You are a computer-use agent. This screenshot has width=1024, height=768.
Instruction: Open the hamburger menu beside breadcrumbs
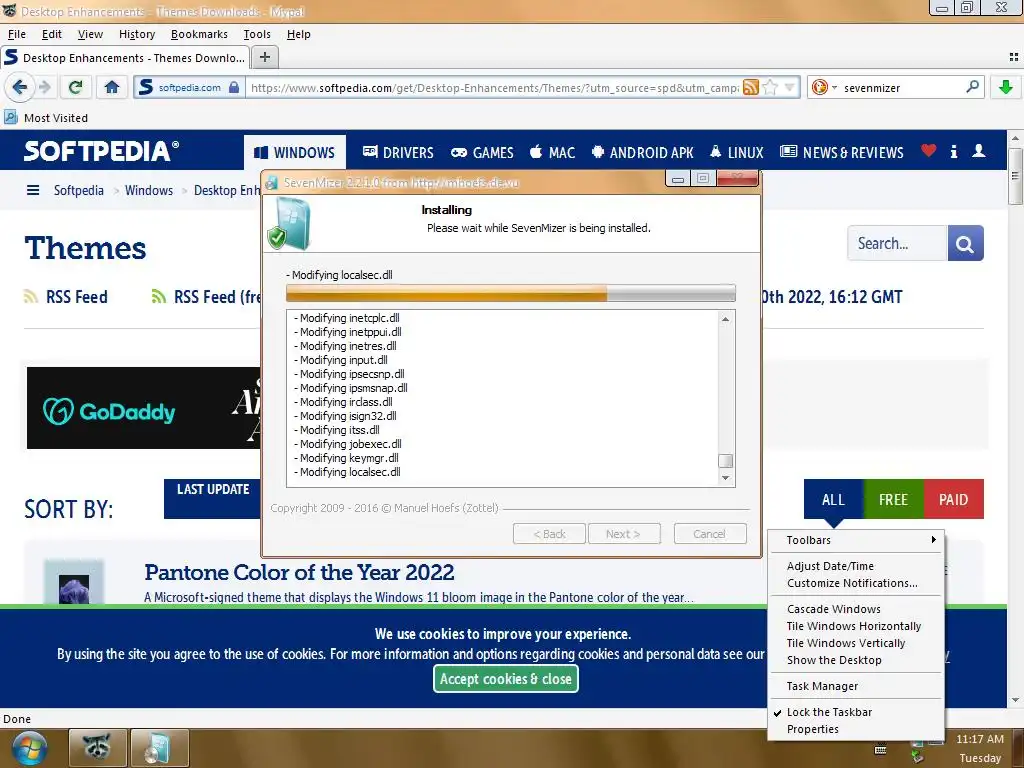pyautogui.click(x=33, y=190)
